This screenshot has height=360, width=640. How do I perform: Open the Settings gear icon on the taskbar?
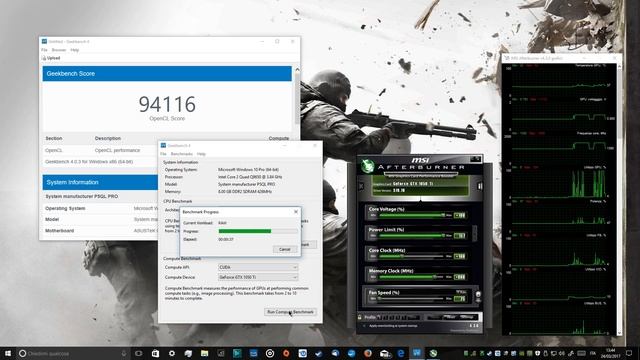pyautogui.click(x=171, y=353)
